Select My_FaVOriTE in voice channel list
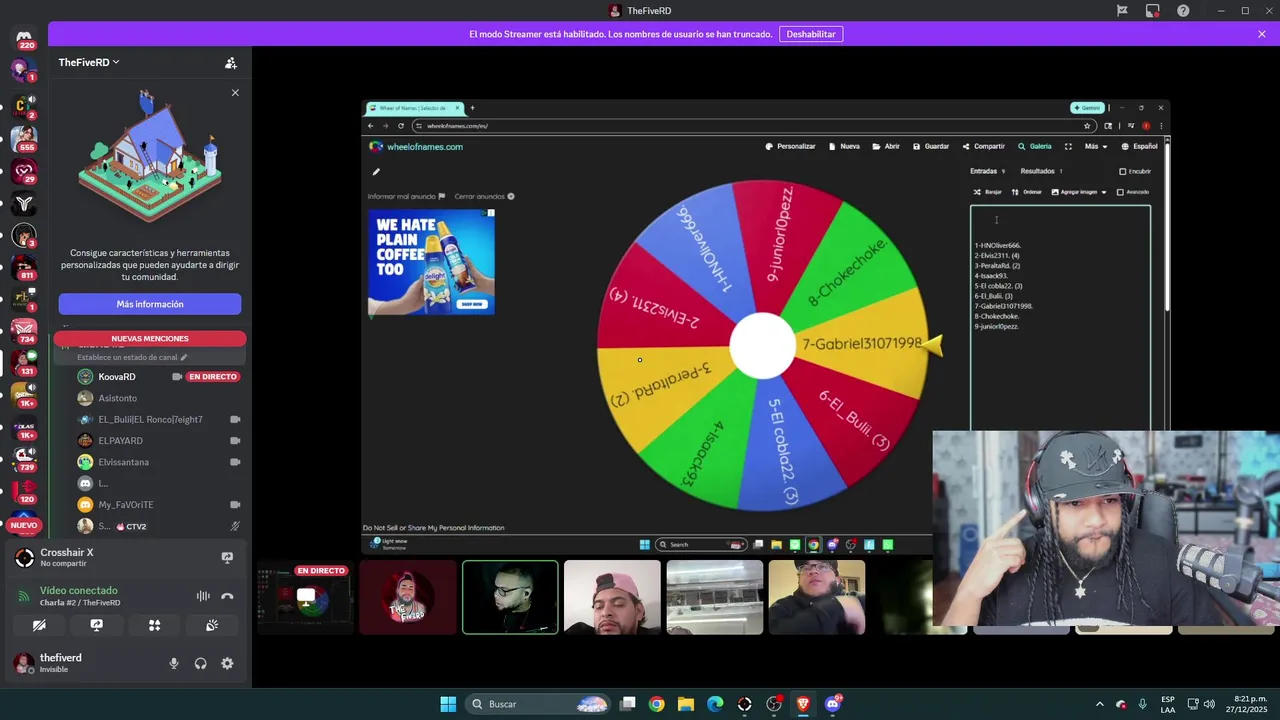The height and width of the screenshot is (720, 1280). pyautogui.click(x=160, y=505)
